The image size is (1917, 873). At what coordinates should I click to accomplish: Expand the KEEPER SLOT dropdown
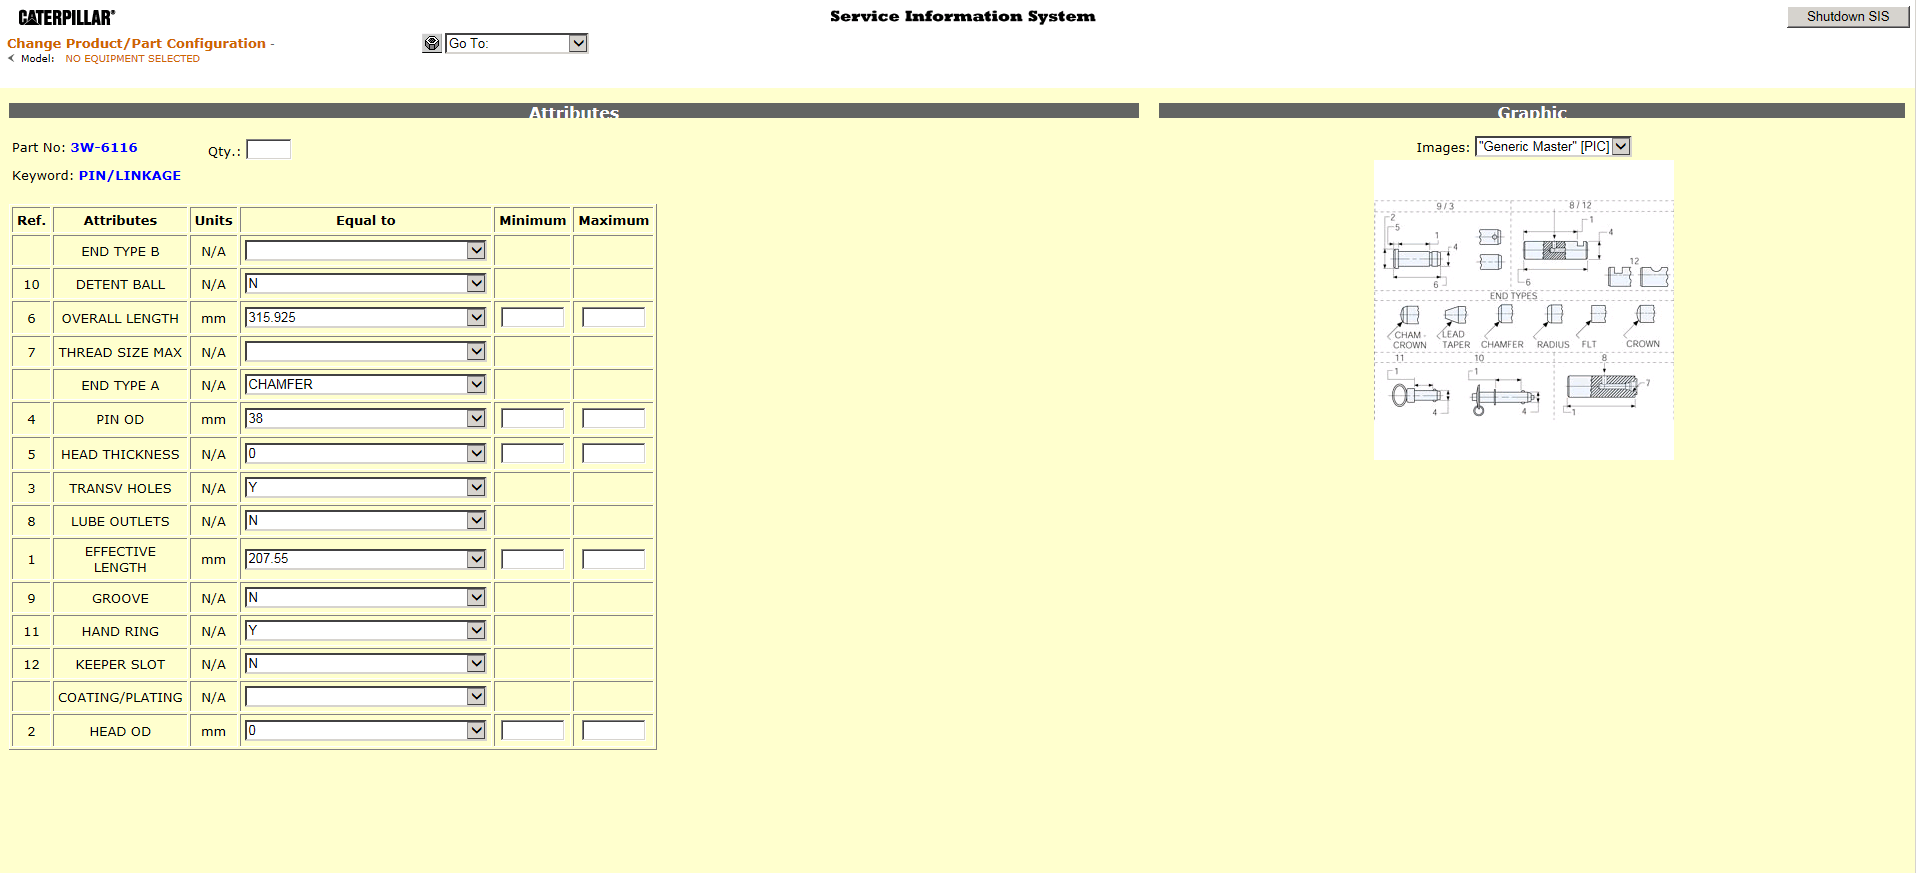click(x=366, y=663)
